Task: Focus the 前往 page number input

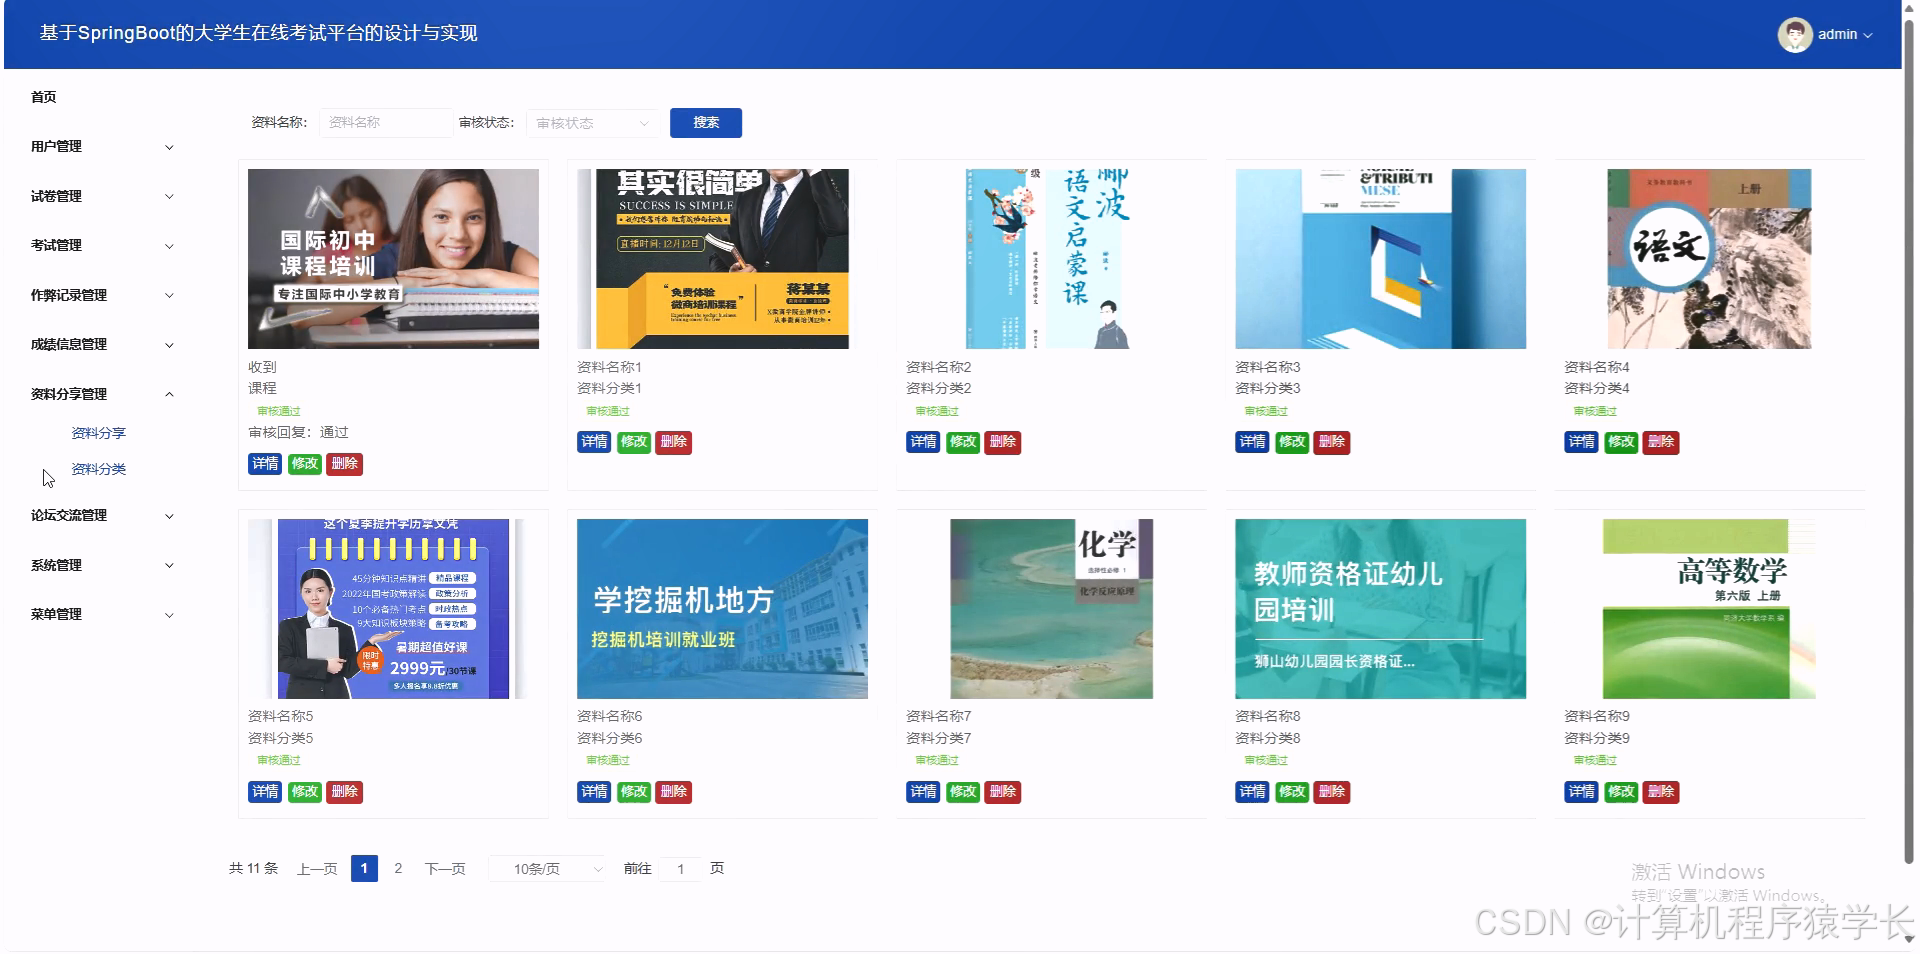Action: pyautogui.click(x=681, y=869)
